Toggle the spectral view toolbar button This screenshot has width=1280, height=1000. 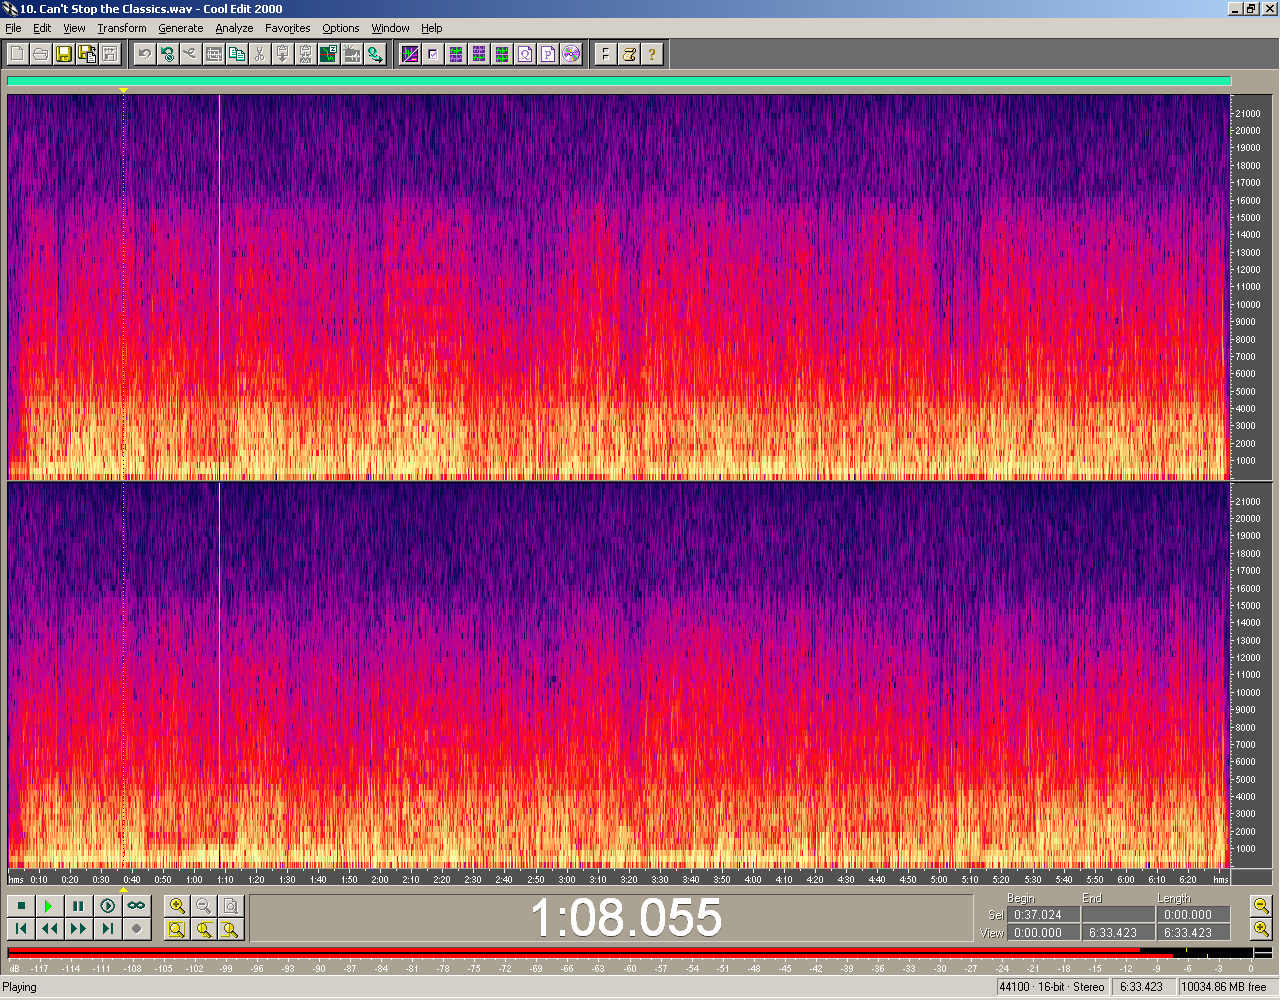pyautogui.click(x=410, y=54)
